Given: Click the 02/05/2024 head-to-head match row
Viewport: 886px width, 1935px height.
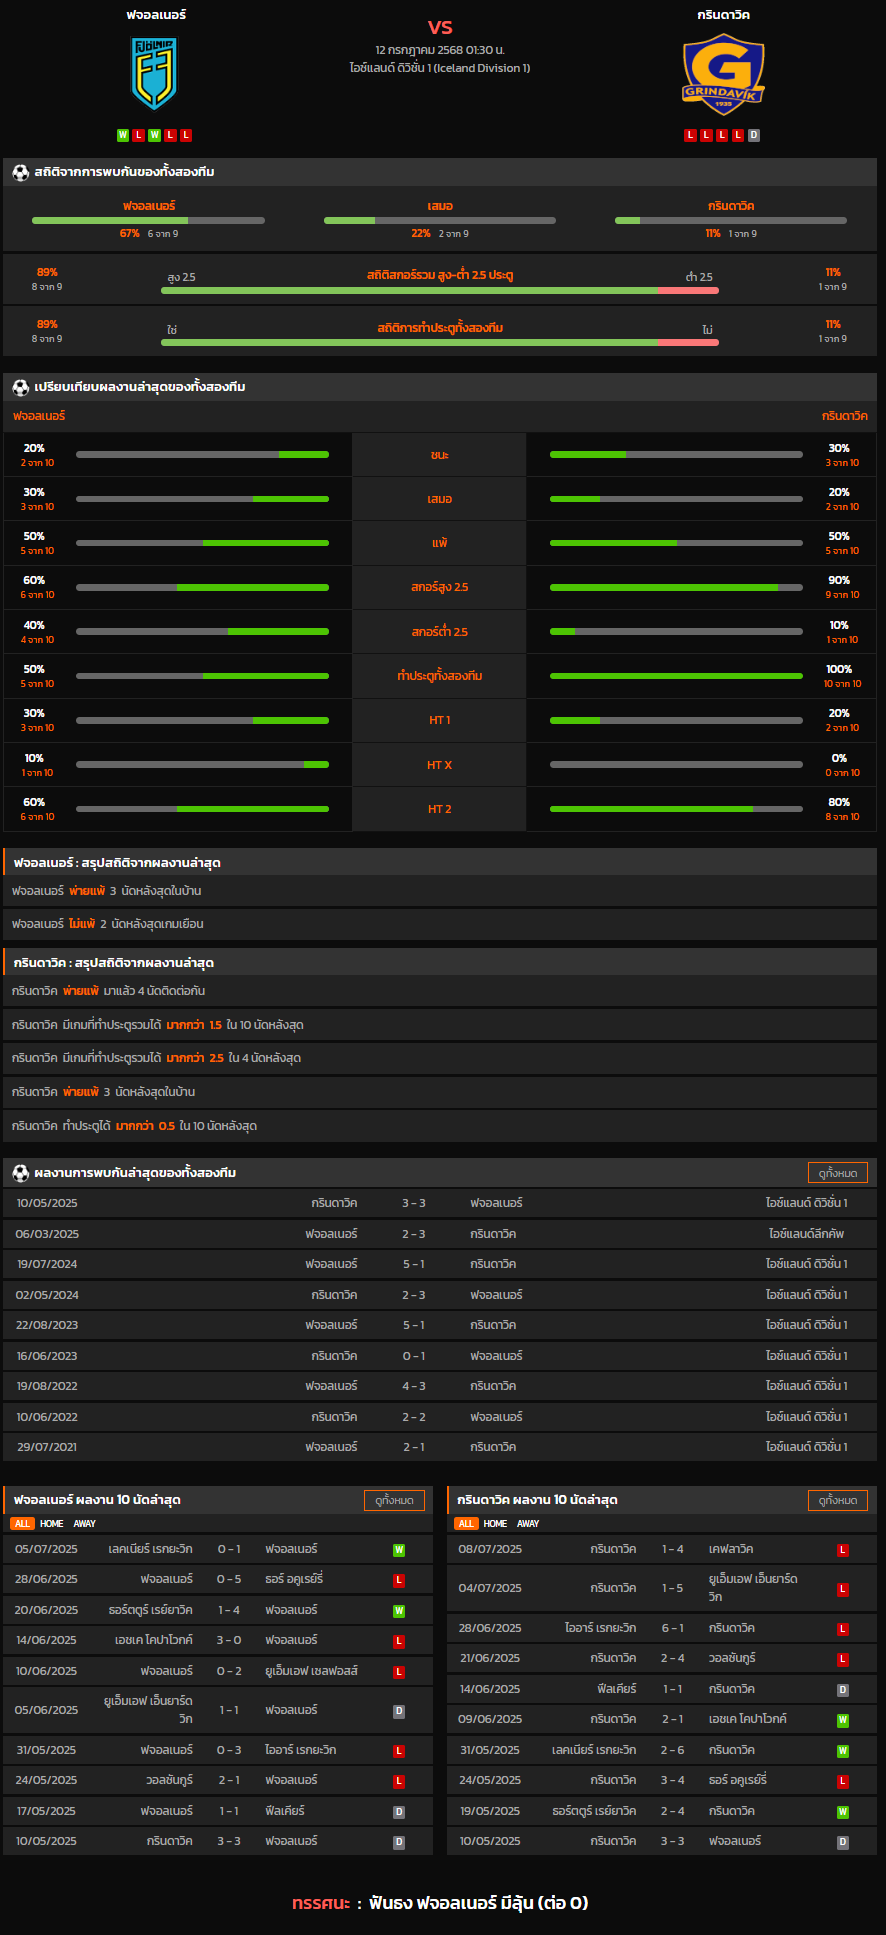Looking at the screenshot, I should click(440, 1295).
